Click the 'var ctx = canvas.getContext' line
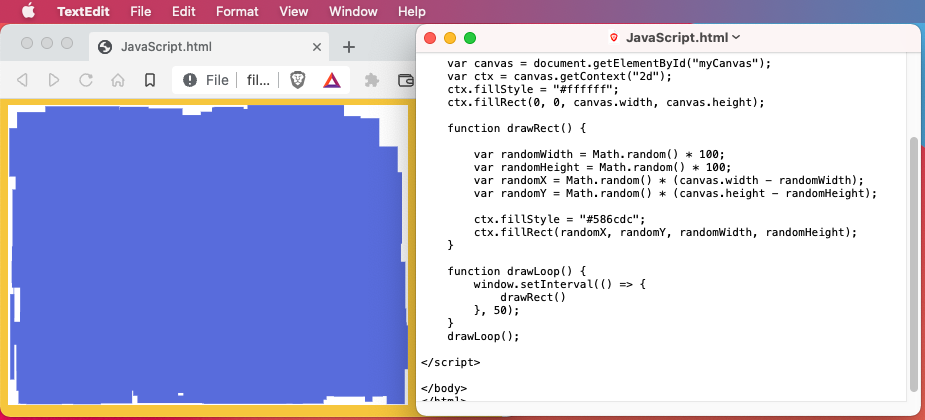Image resolution: width=925 pixels, height=420 pixels. click(560, 76)
